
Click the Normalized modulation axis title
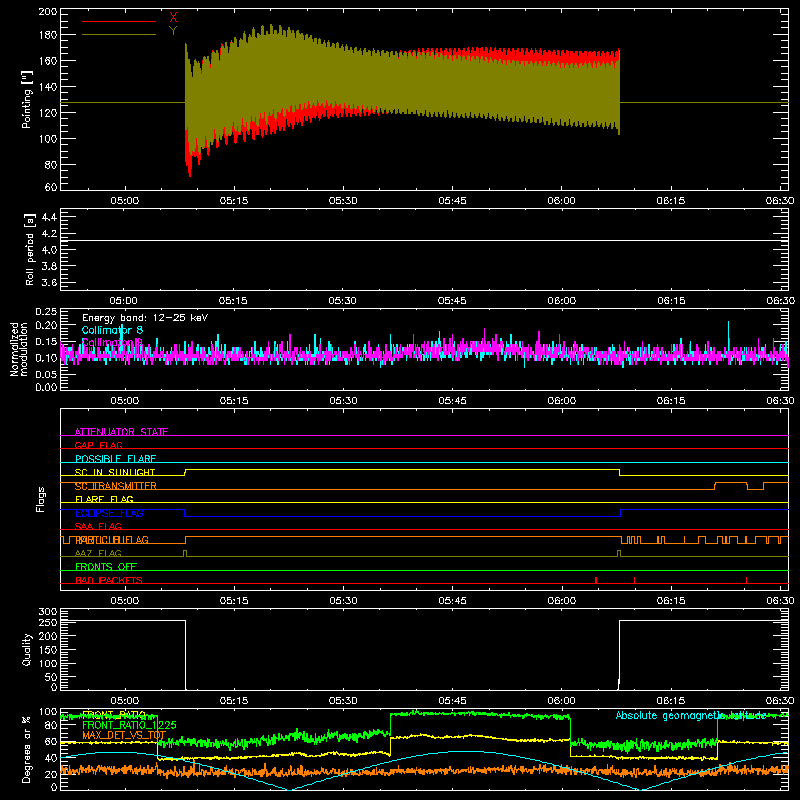tap(19, 349)
